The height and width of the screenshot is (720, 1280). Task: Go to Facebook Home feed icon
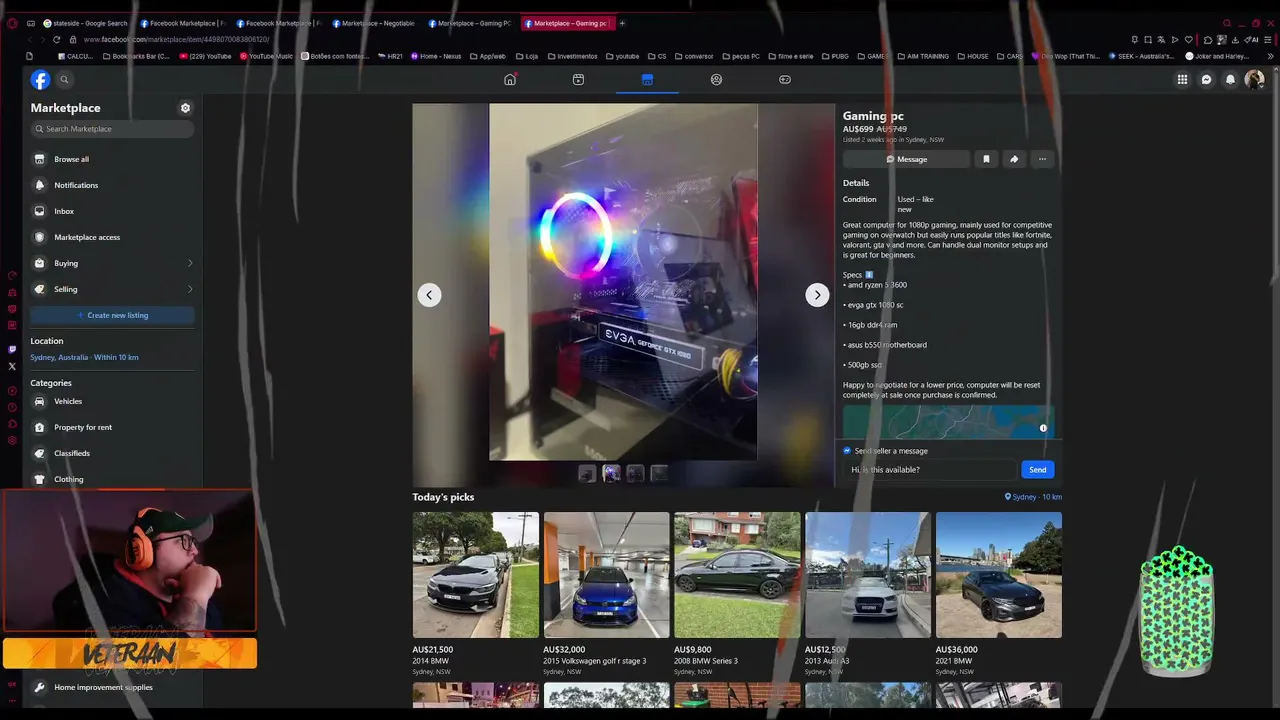(510, 80)
